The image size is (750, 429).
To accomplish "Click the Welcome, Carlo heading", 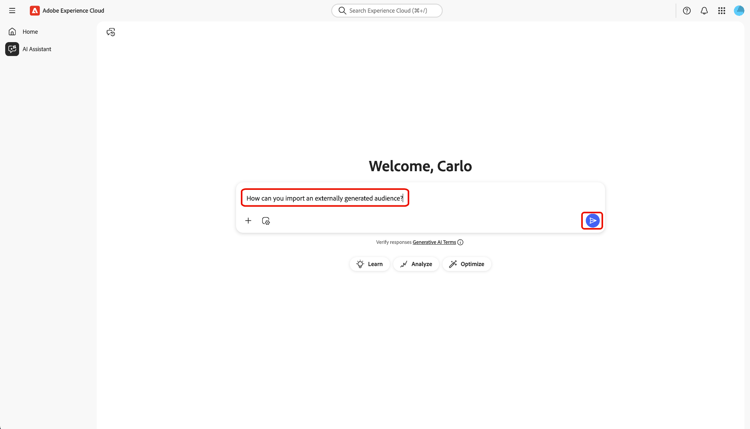I will click(420, 166).
